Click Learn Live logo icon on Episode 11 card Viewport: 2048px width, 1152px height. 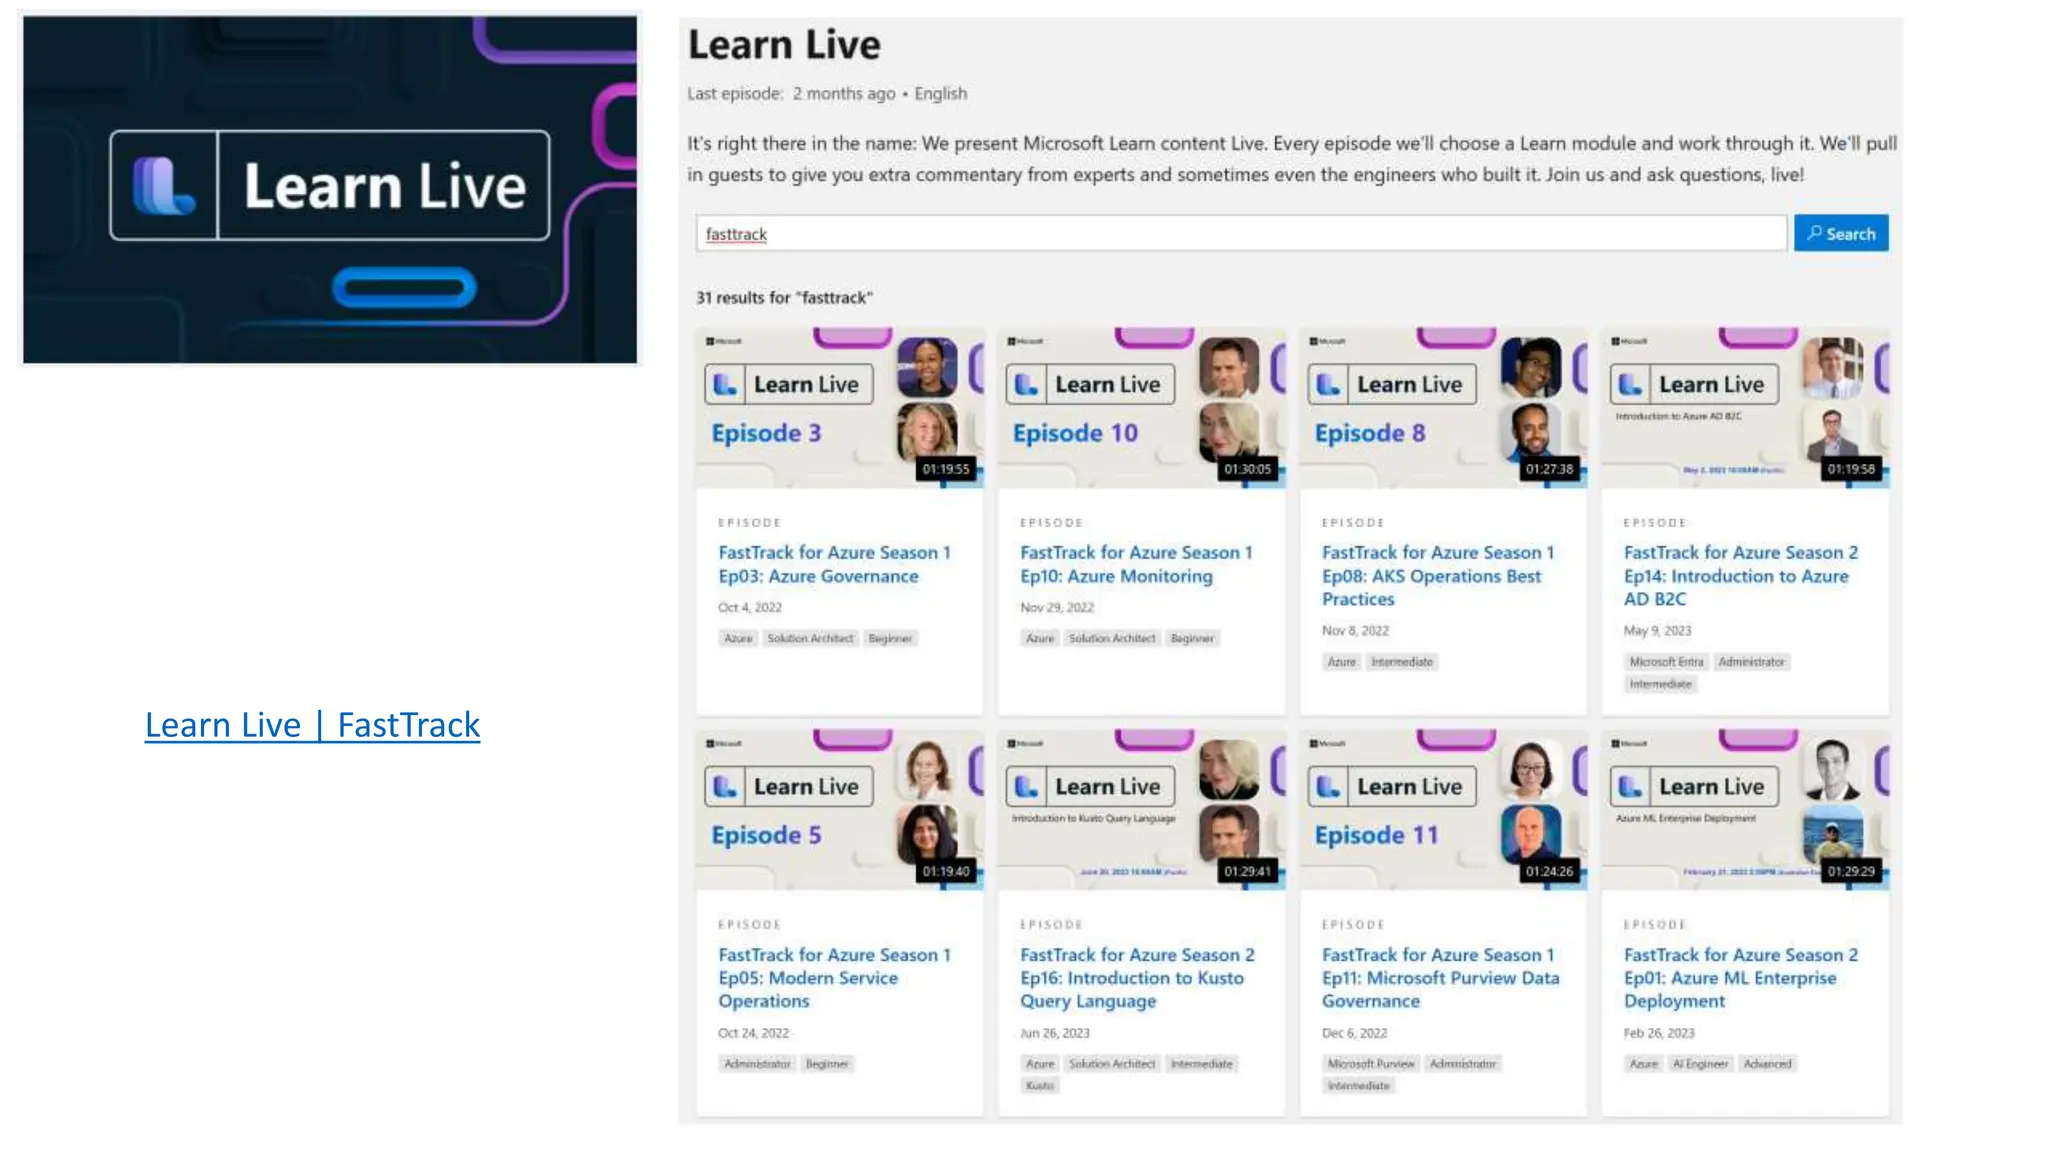(1329, 786)
